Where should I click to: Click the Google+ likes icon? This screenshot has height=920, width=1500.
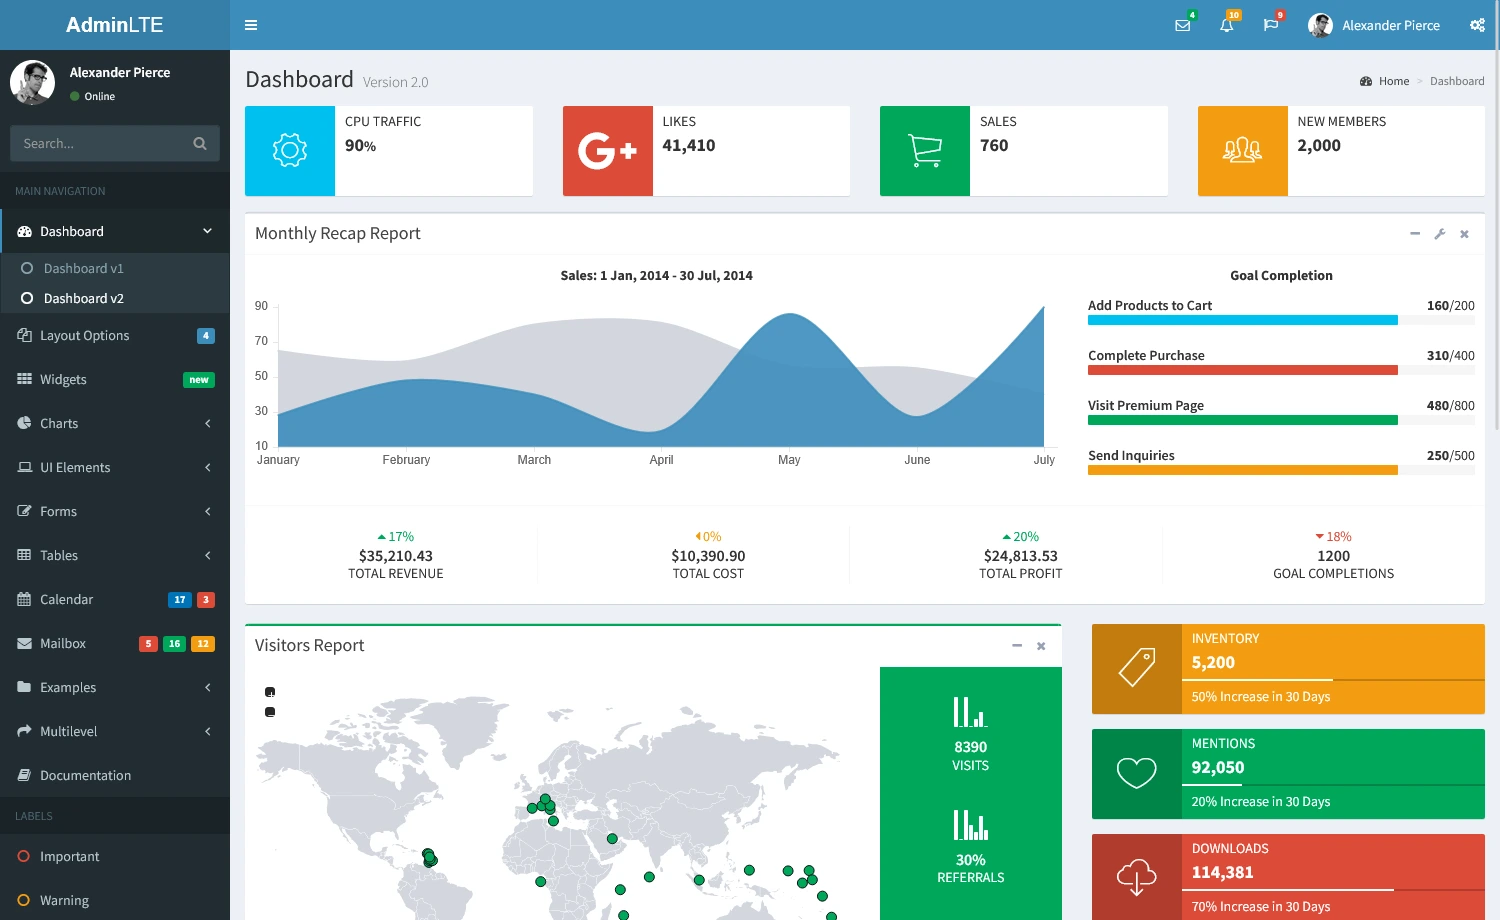click(607, 151)
